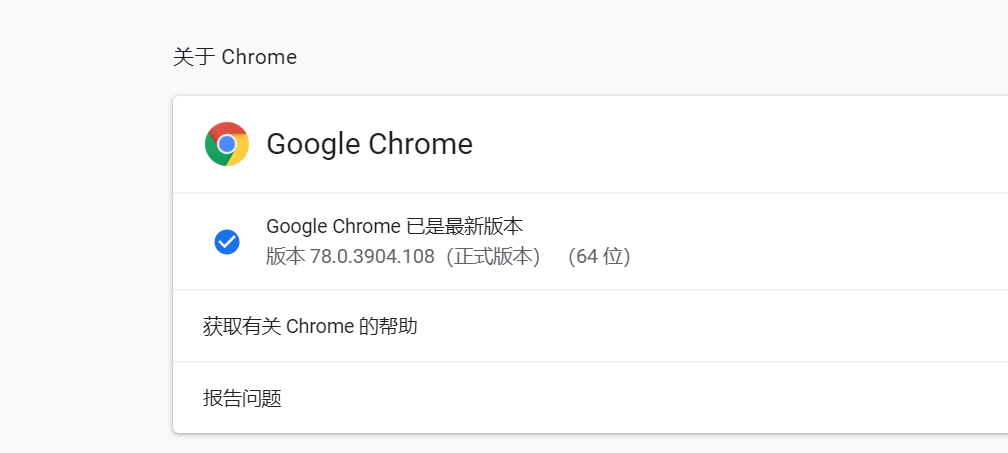Click the empty card header area right of the title
This screenshot has width=1008, height=453.
point(739,144)
